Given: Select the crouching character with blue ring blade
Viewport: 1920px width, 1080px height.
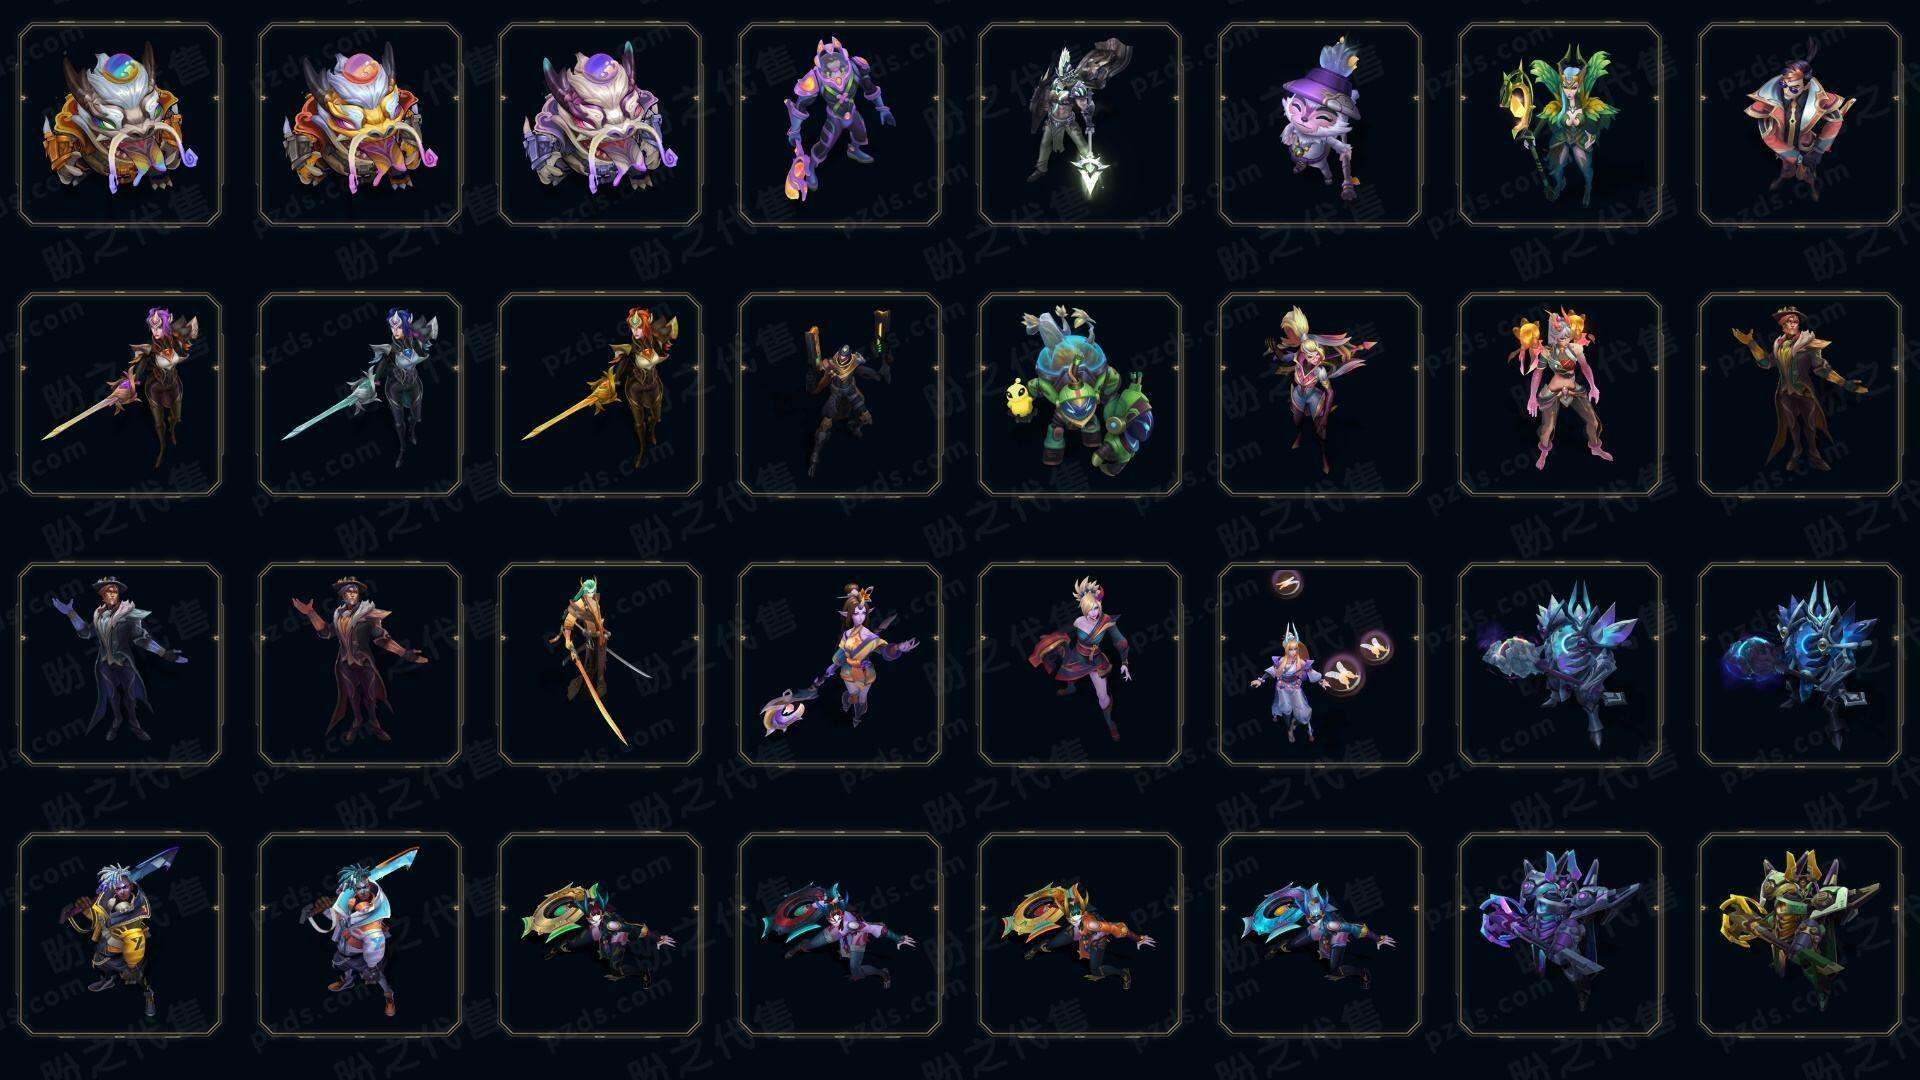Looking at the screenshot, I should 1320,934.
